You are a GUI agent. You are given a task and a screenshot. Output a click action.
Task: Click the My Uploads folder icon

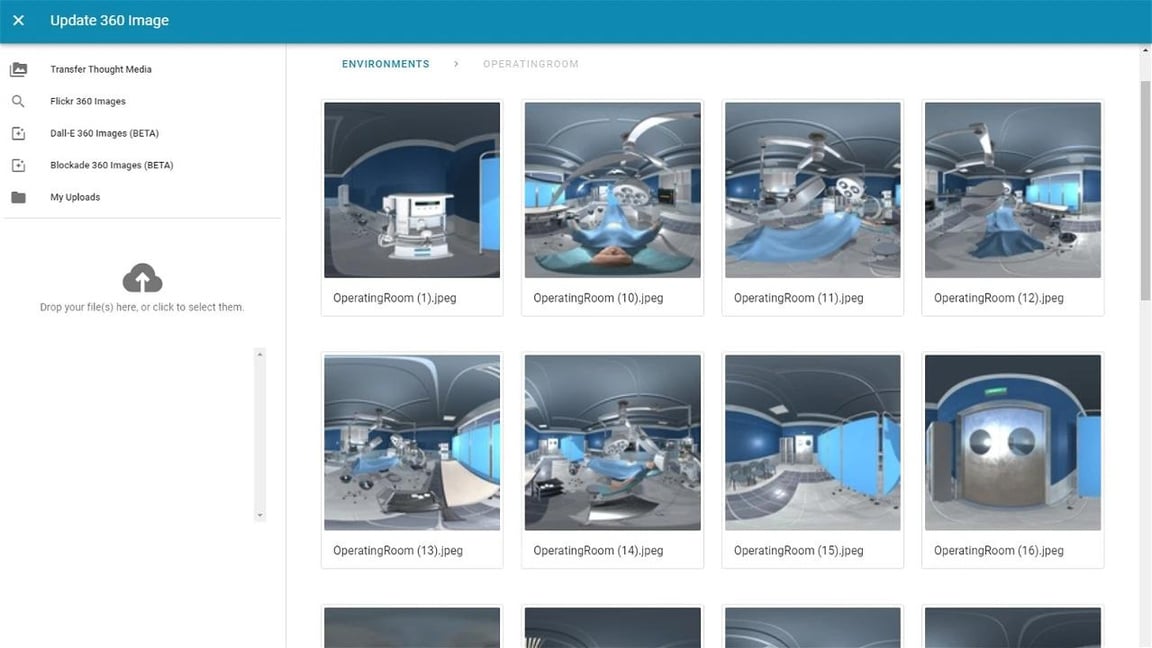click(18, 197)
